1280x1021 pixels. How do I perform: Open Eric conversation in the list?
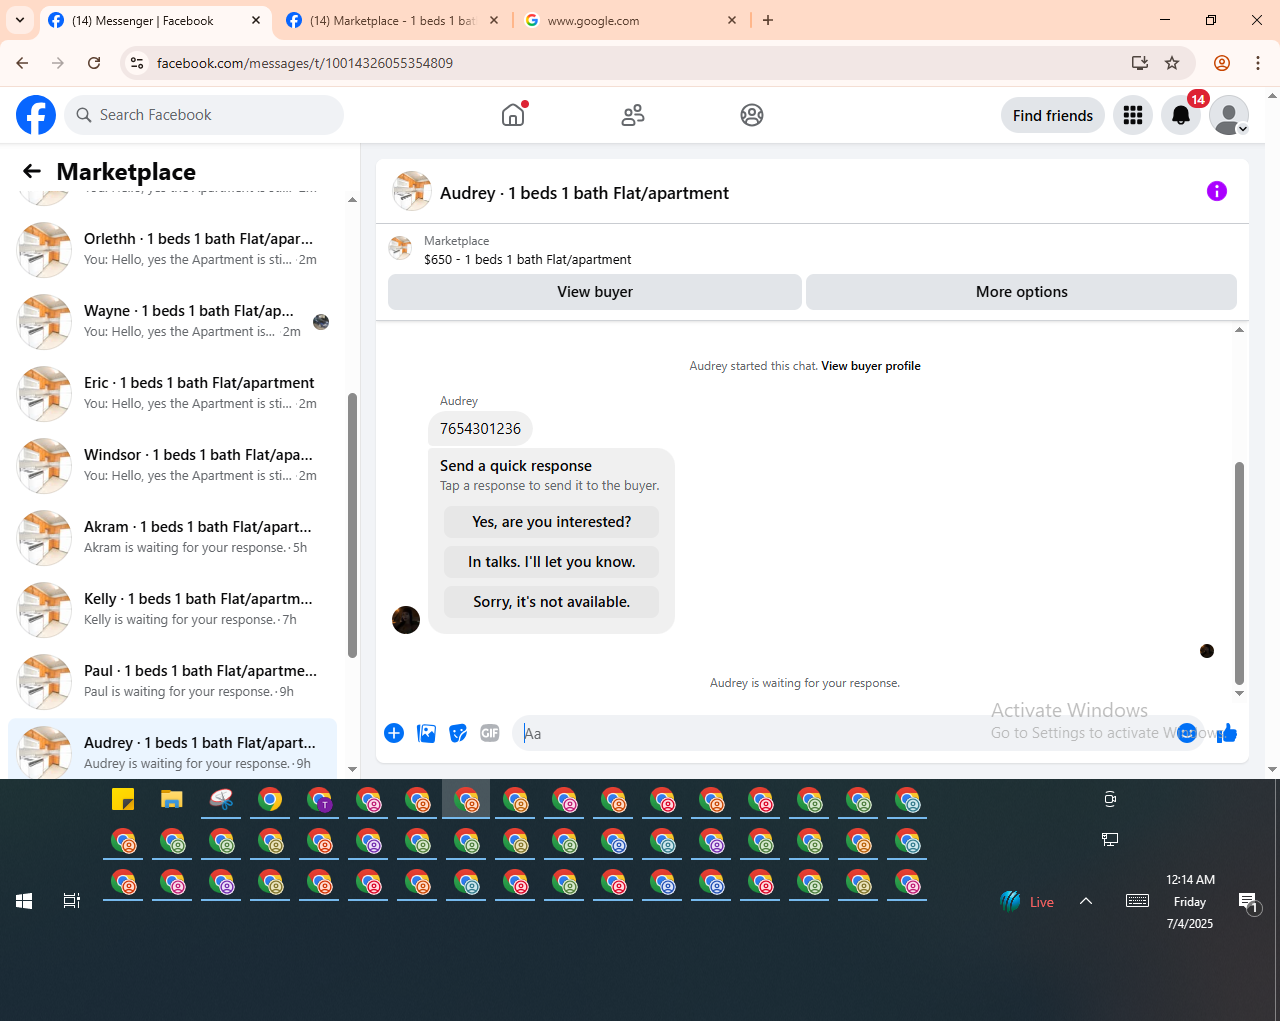(172, 393)
